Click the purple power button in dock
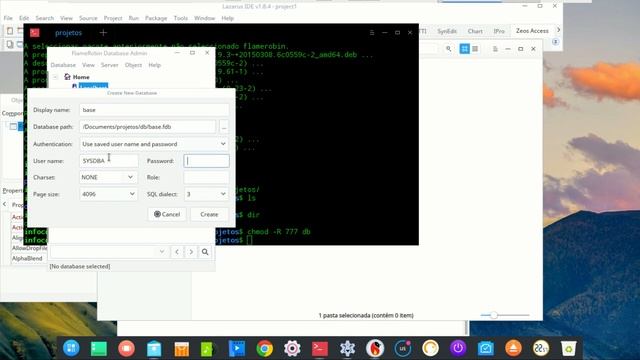Screen dimensions: 640x360 (x=458, y=349)
